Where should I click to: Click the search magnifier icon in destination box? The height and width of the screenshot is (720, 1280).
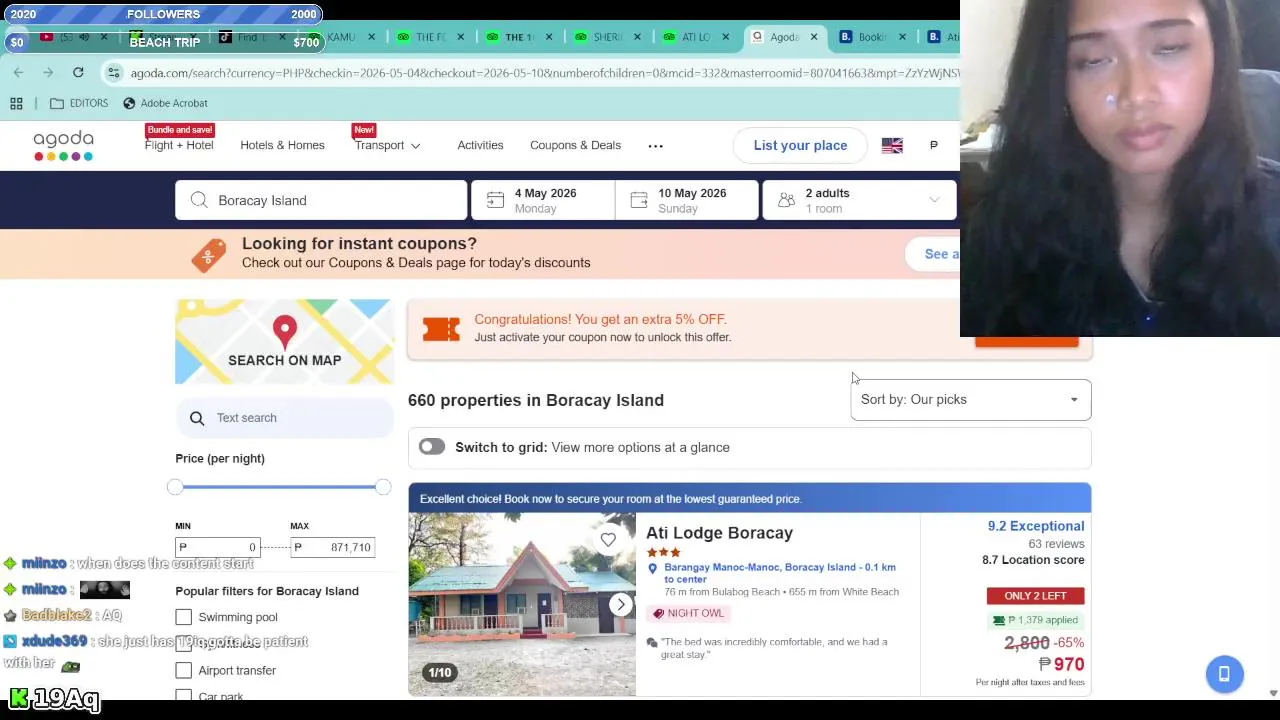click(x=199, y=200)
